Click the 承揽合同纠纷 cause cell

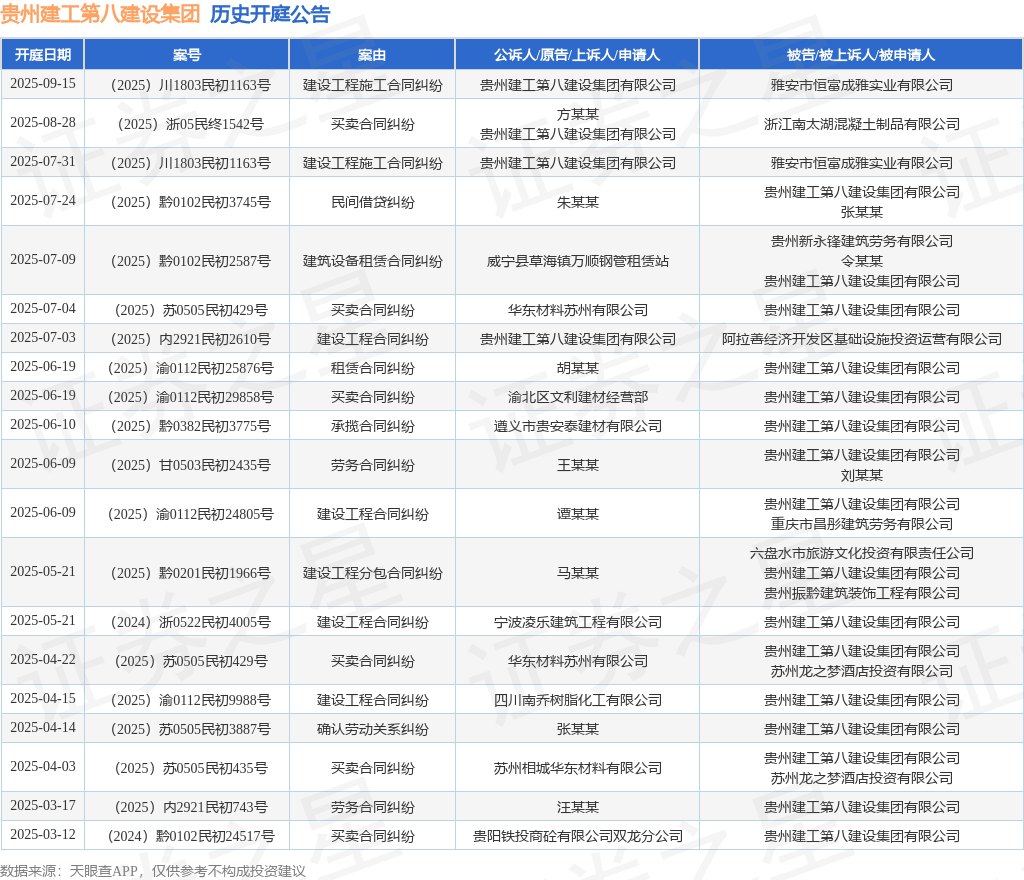pyautogui.click(x=372, y=426)
